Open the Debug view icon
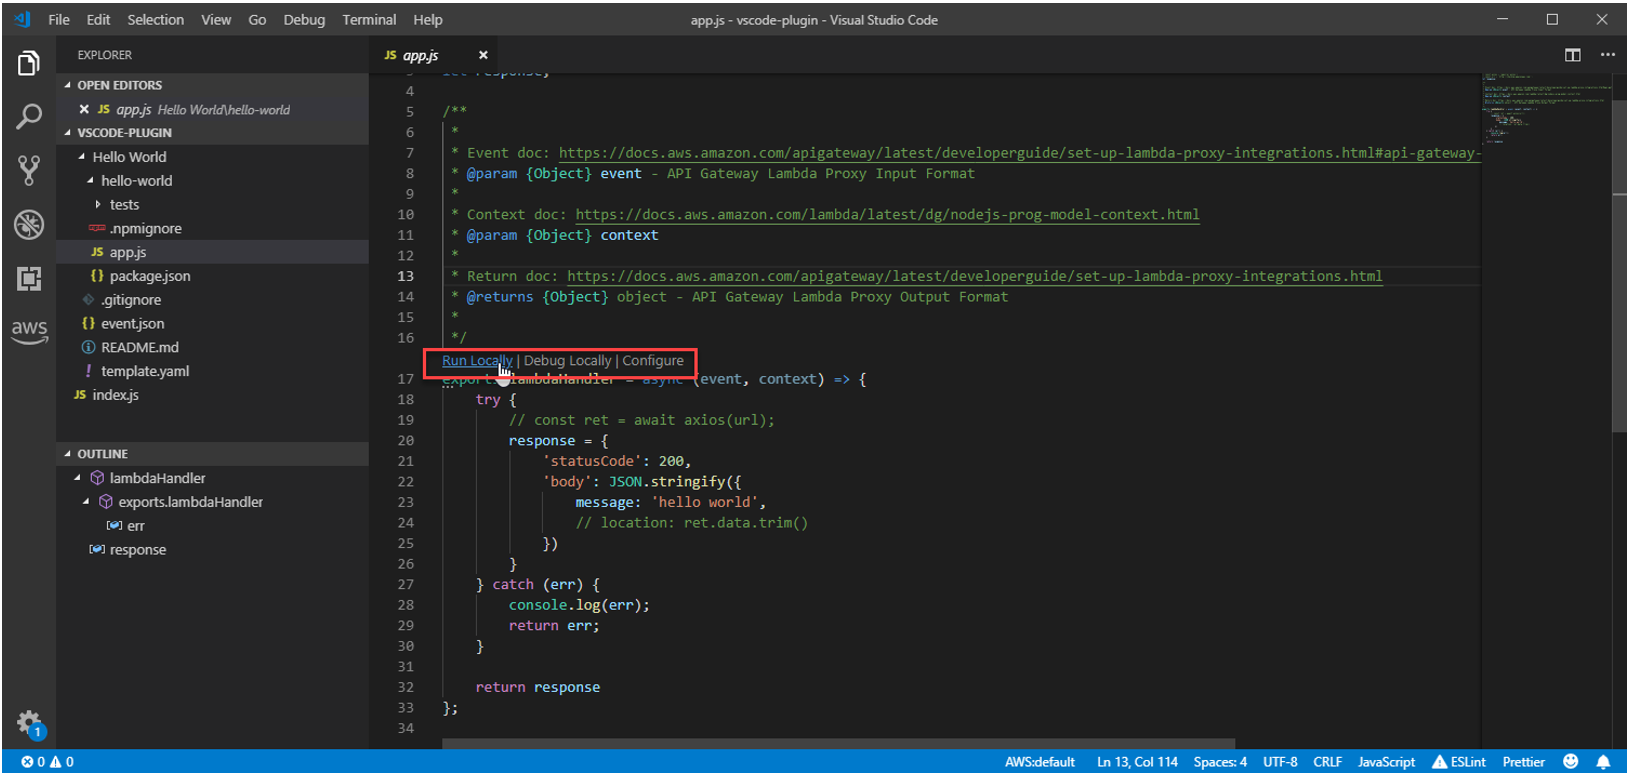Screen dimensions: 1629x774 (29, 225)
